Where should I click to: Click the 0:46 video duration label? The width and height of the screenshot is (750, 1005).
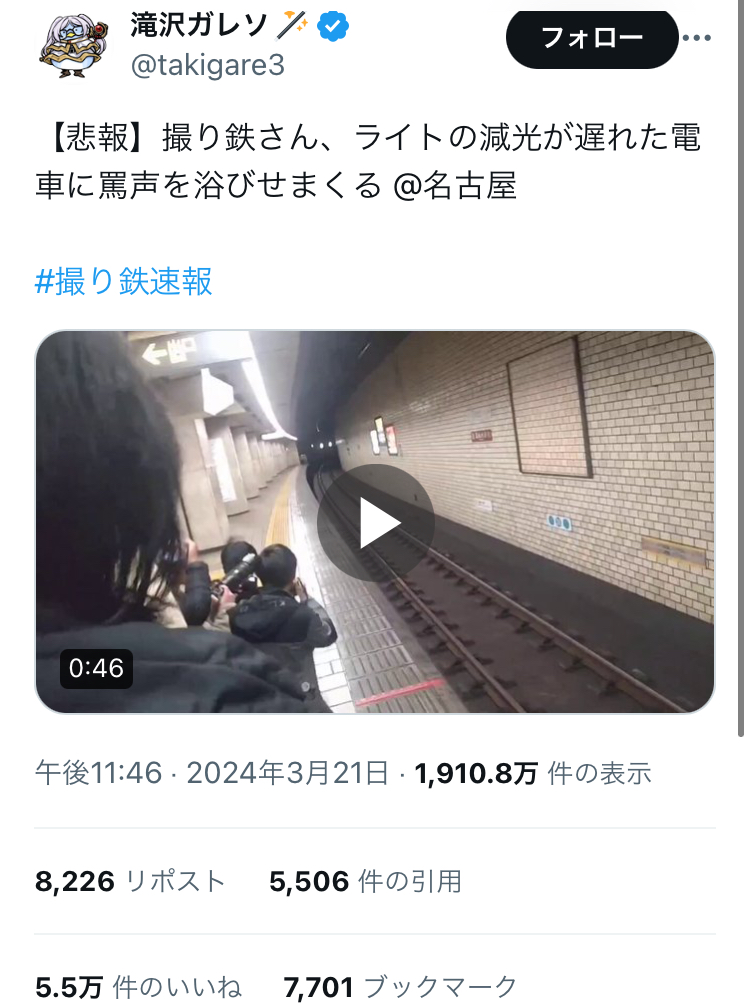coord(96,669)
